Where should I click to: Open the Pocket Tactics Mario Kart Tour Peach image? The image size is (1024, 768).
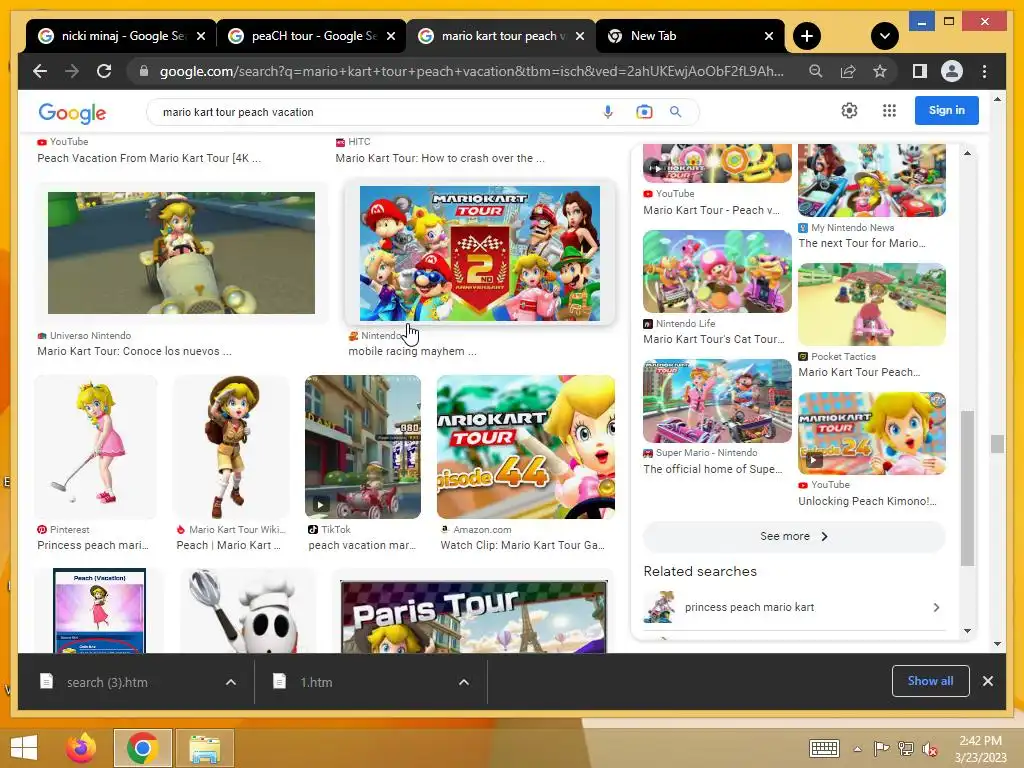[872, 304]
